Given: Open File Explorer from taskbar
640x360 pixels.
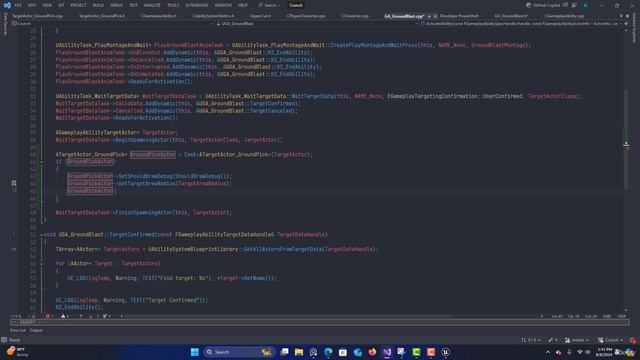Looking at the screenshot, I should [299, 352].
